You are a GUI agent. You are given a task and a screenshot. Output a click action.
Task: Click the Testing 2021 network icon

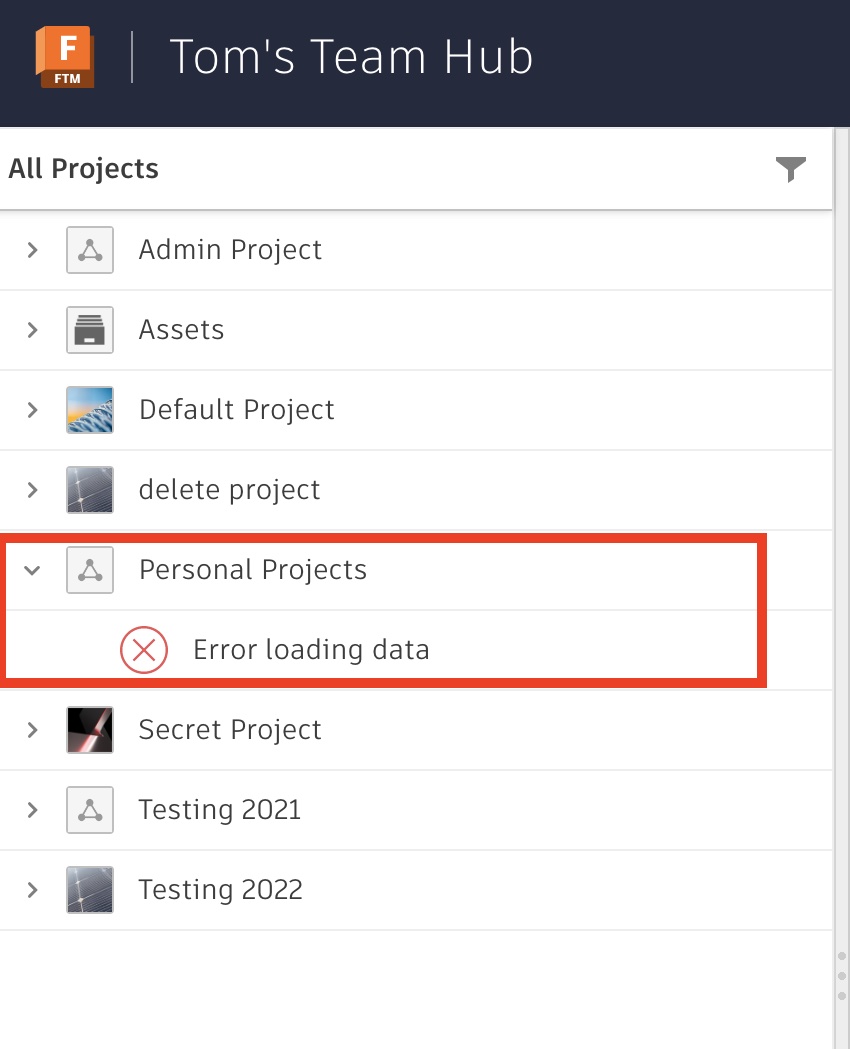(90, 810)
